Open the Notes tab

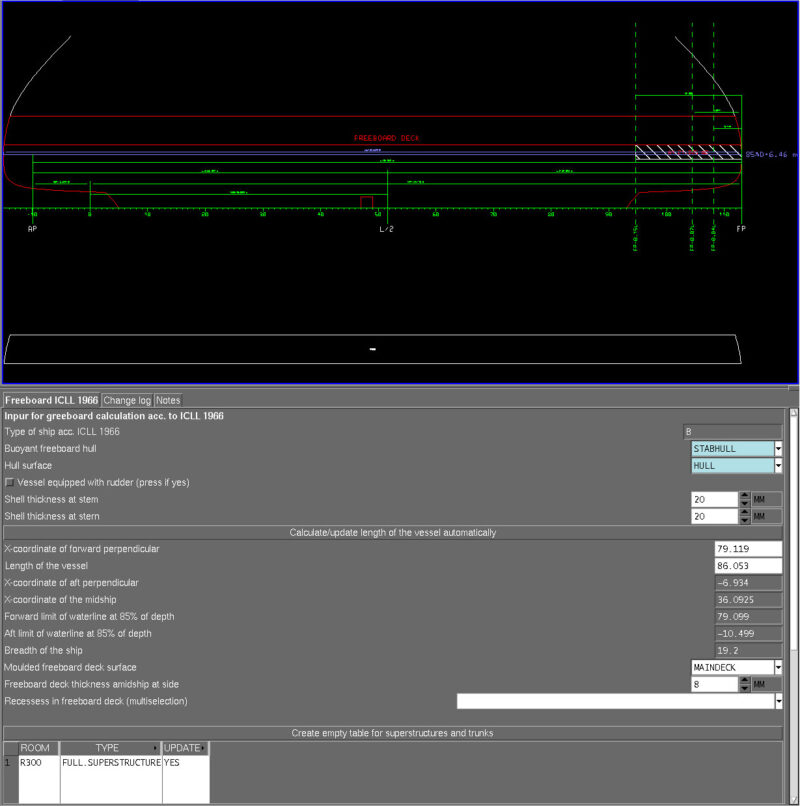168,400
